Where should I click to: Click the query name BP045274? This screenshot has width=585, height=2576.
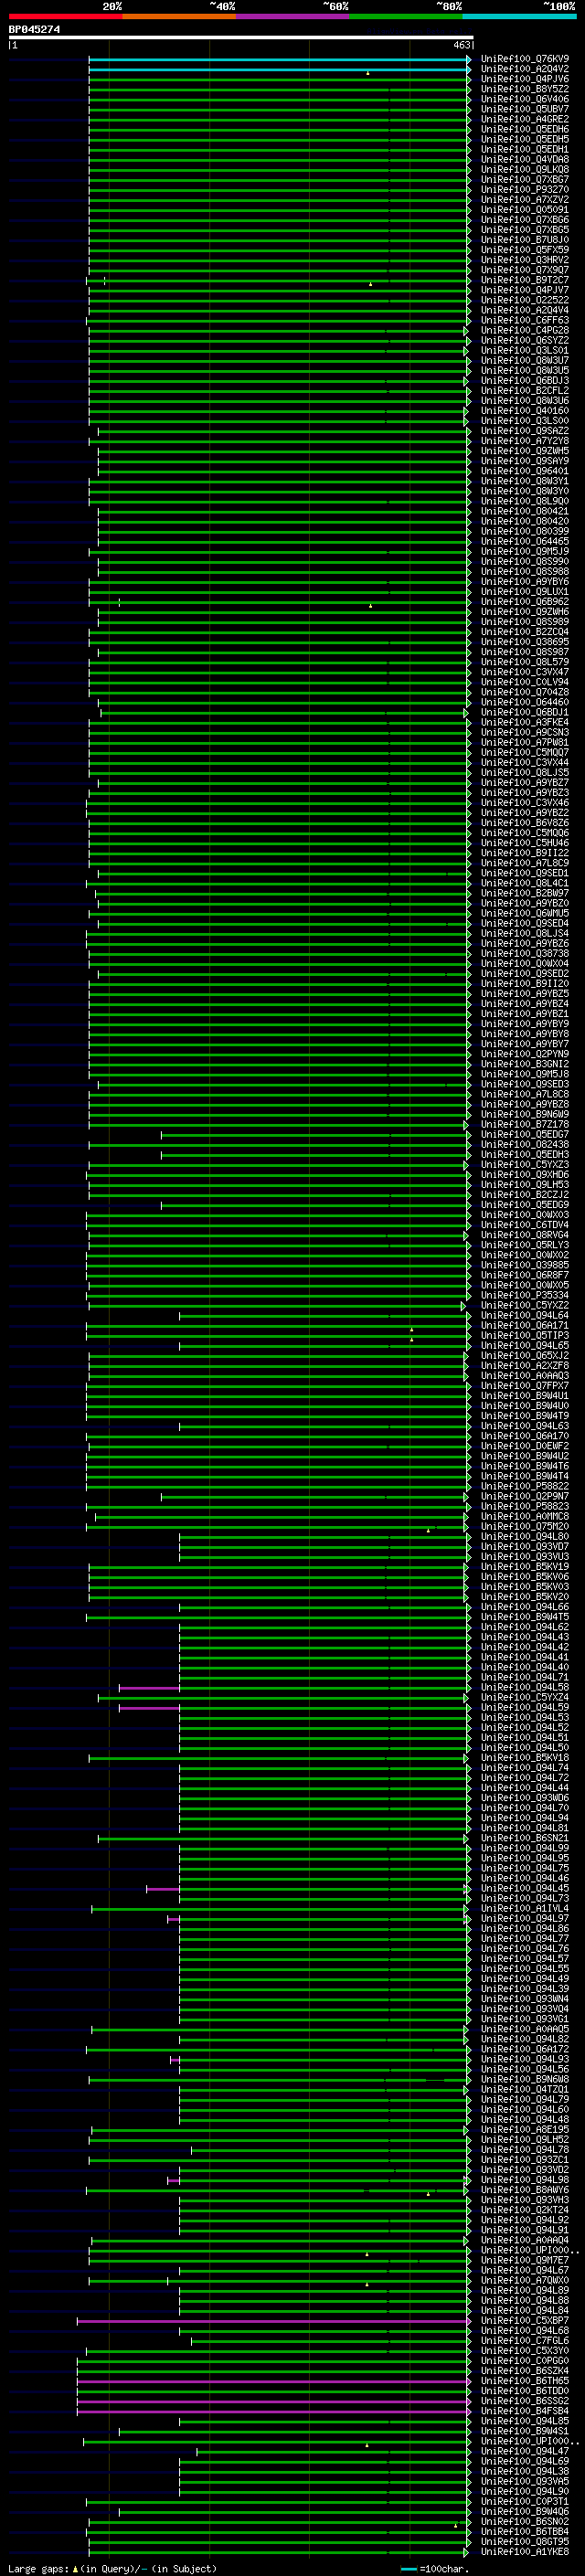coord(34,30)
